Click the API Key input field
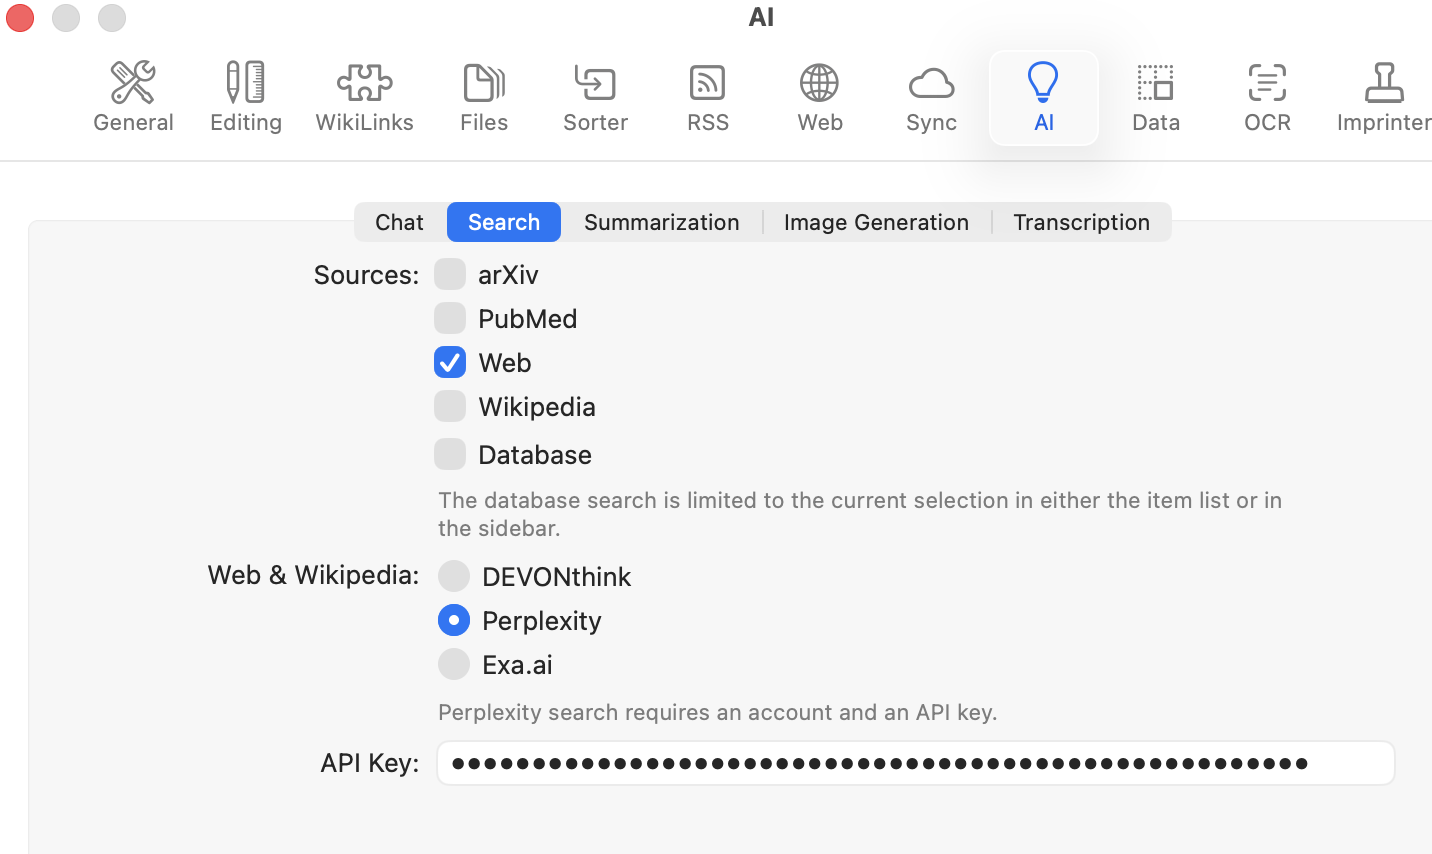 915,763
